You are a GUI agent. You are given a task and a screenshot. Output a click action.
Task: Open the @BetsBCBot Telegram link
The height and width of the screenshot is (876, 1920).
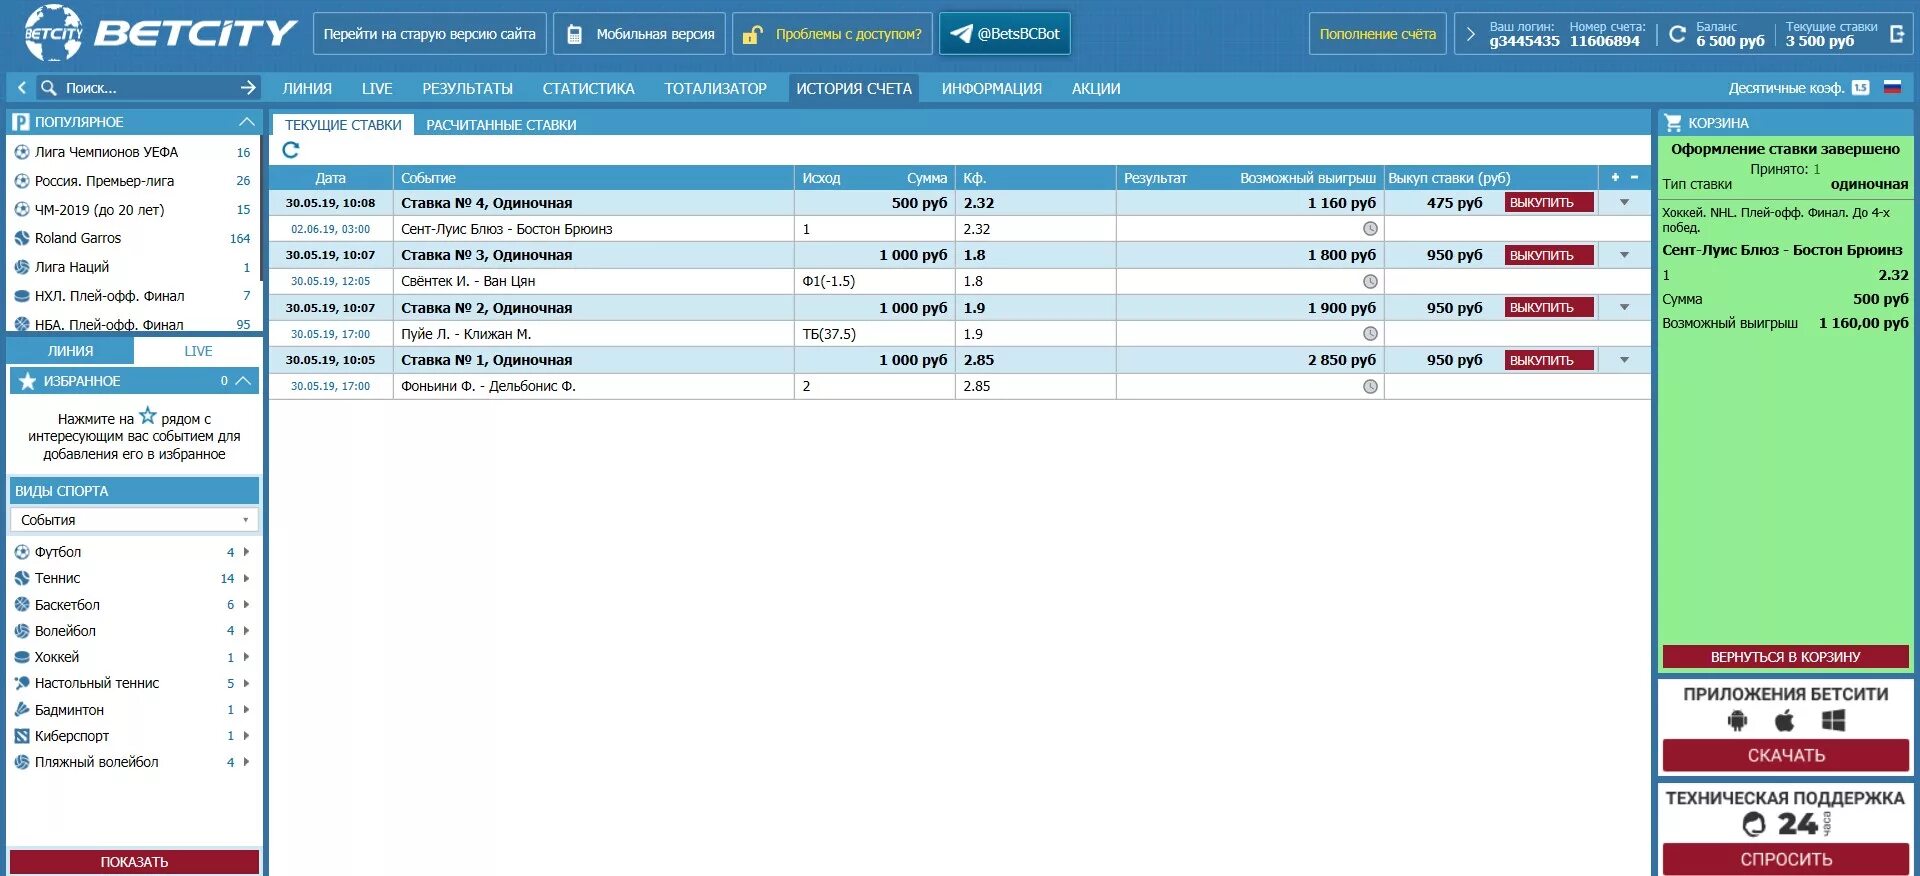[x=1004, y=34]
